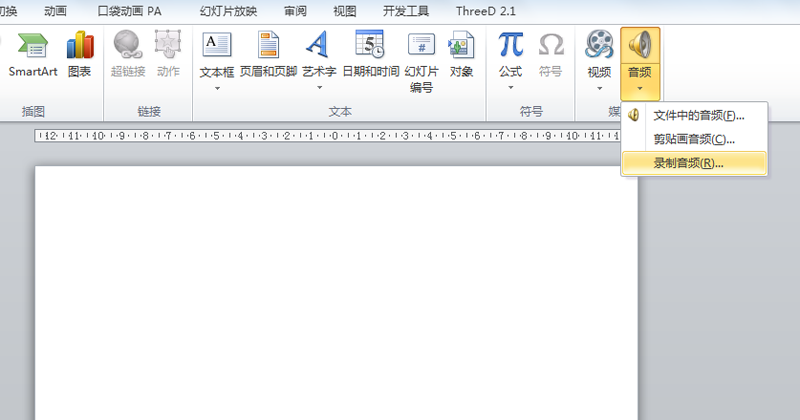Screen dimensions: 800x420
Task: Choose 剪贴画音频 menu entry
Action: (694, 139)
